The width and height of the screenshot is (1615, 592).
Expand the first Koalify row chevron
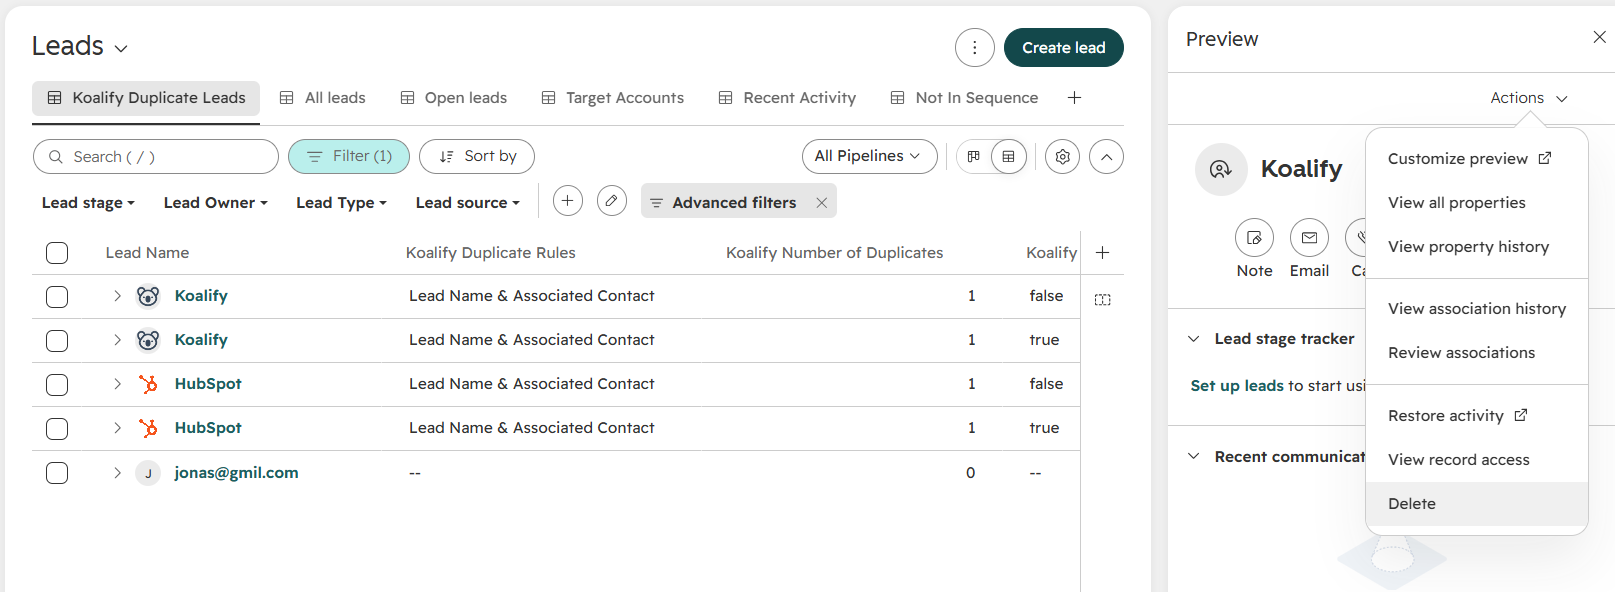[x=117, y=296]
